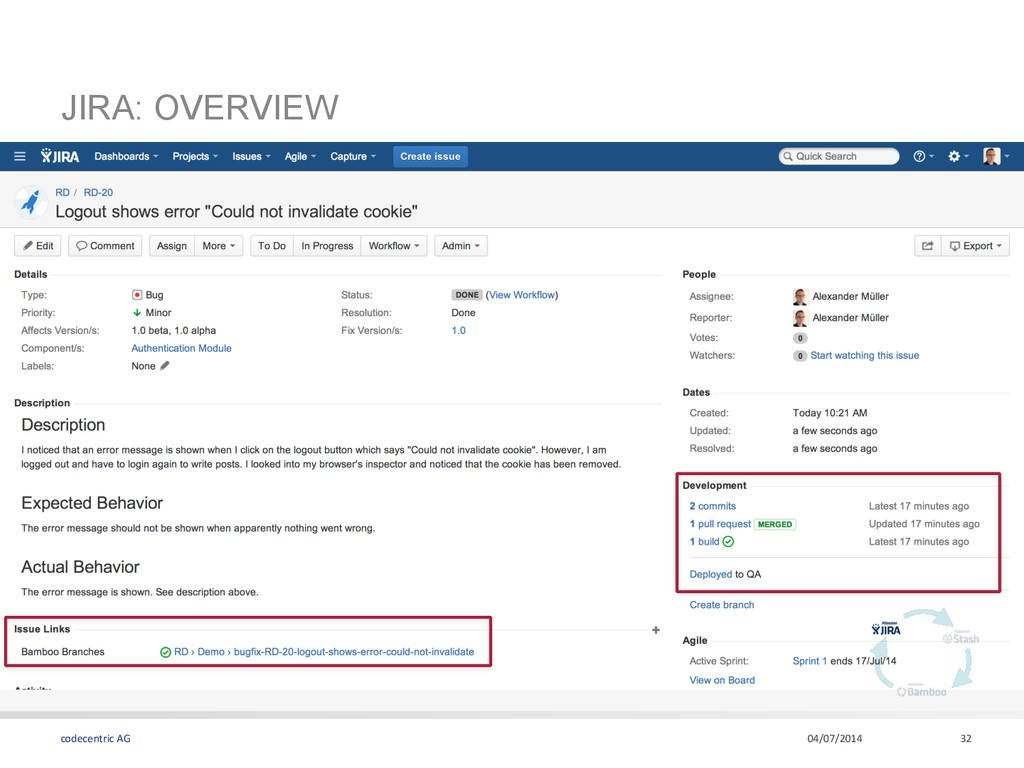Open the RD-20 issue key link
The image size is (1024, 768).
(x=98, y=193)
